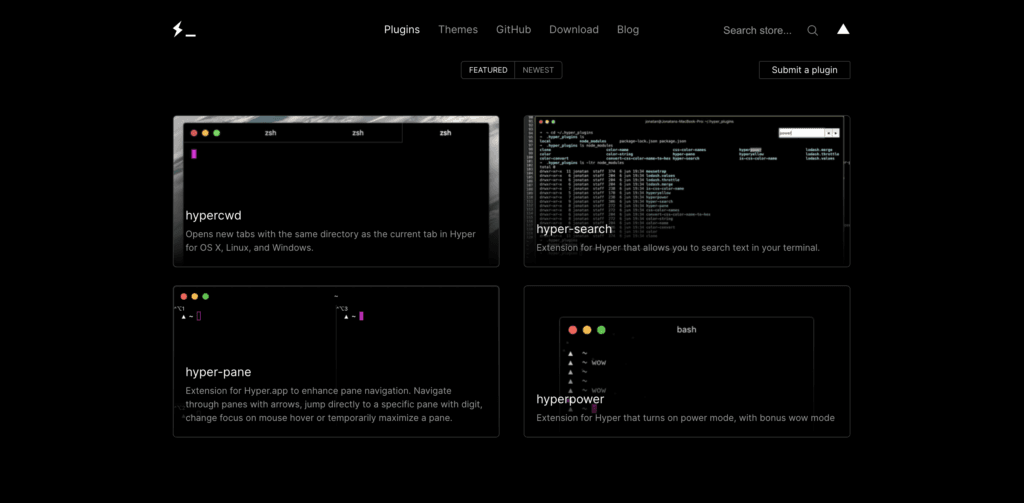Focus the Search store input field
Viewport: 1024px width, 503px height.
click(x=758, y=30)
